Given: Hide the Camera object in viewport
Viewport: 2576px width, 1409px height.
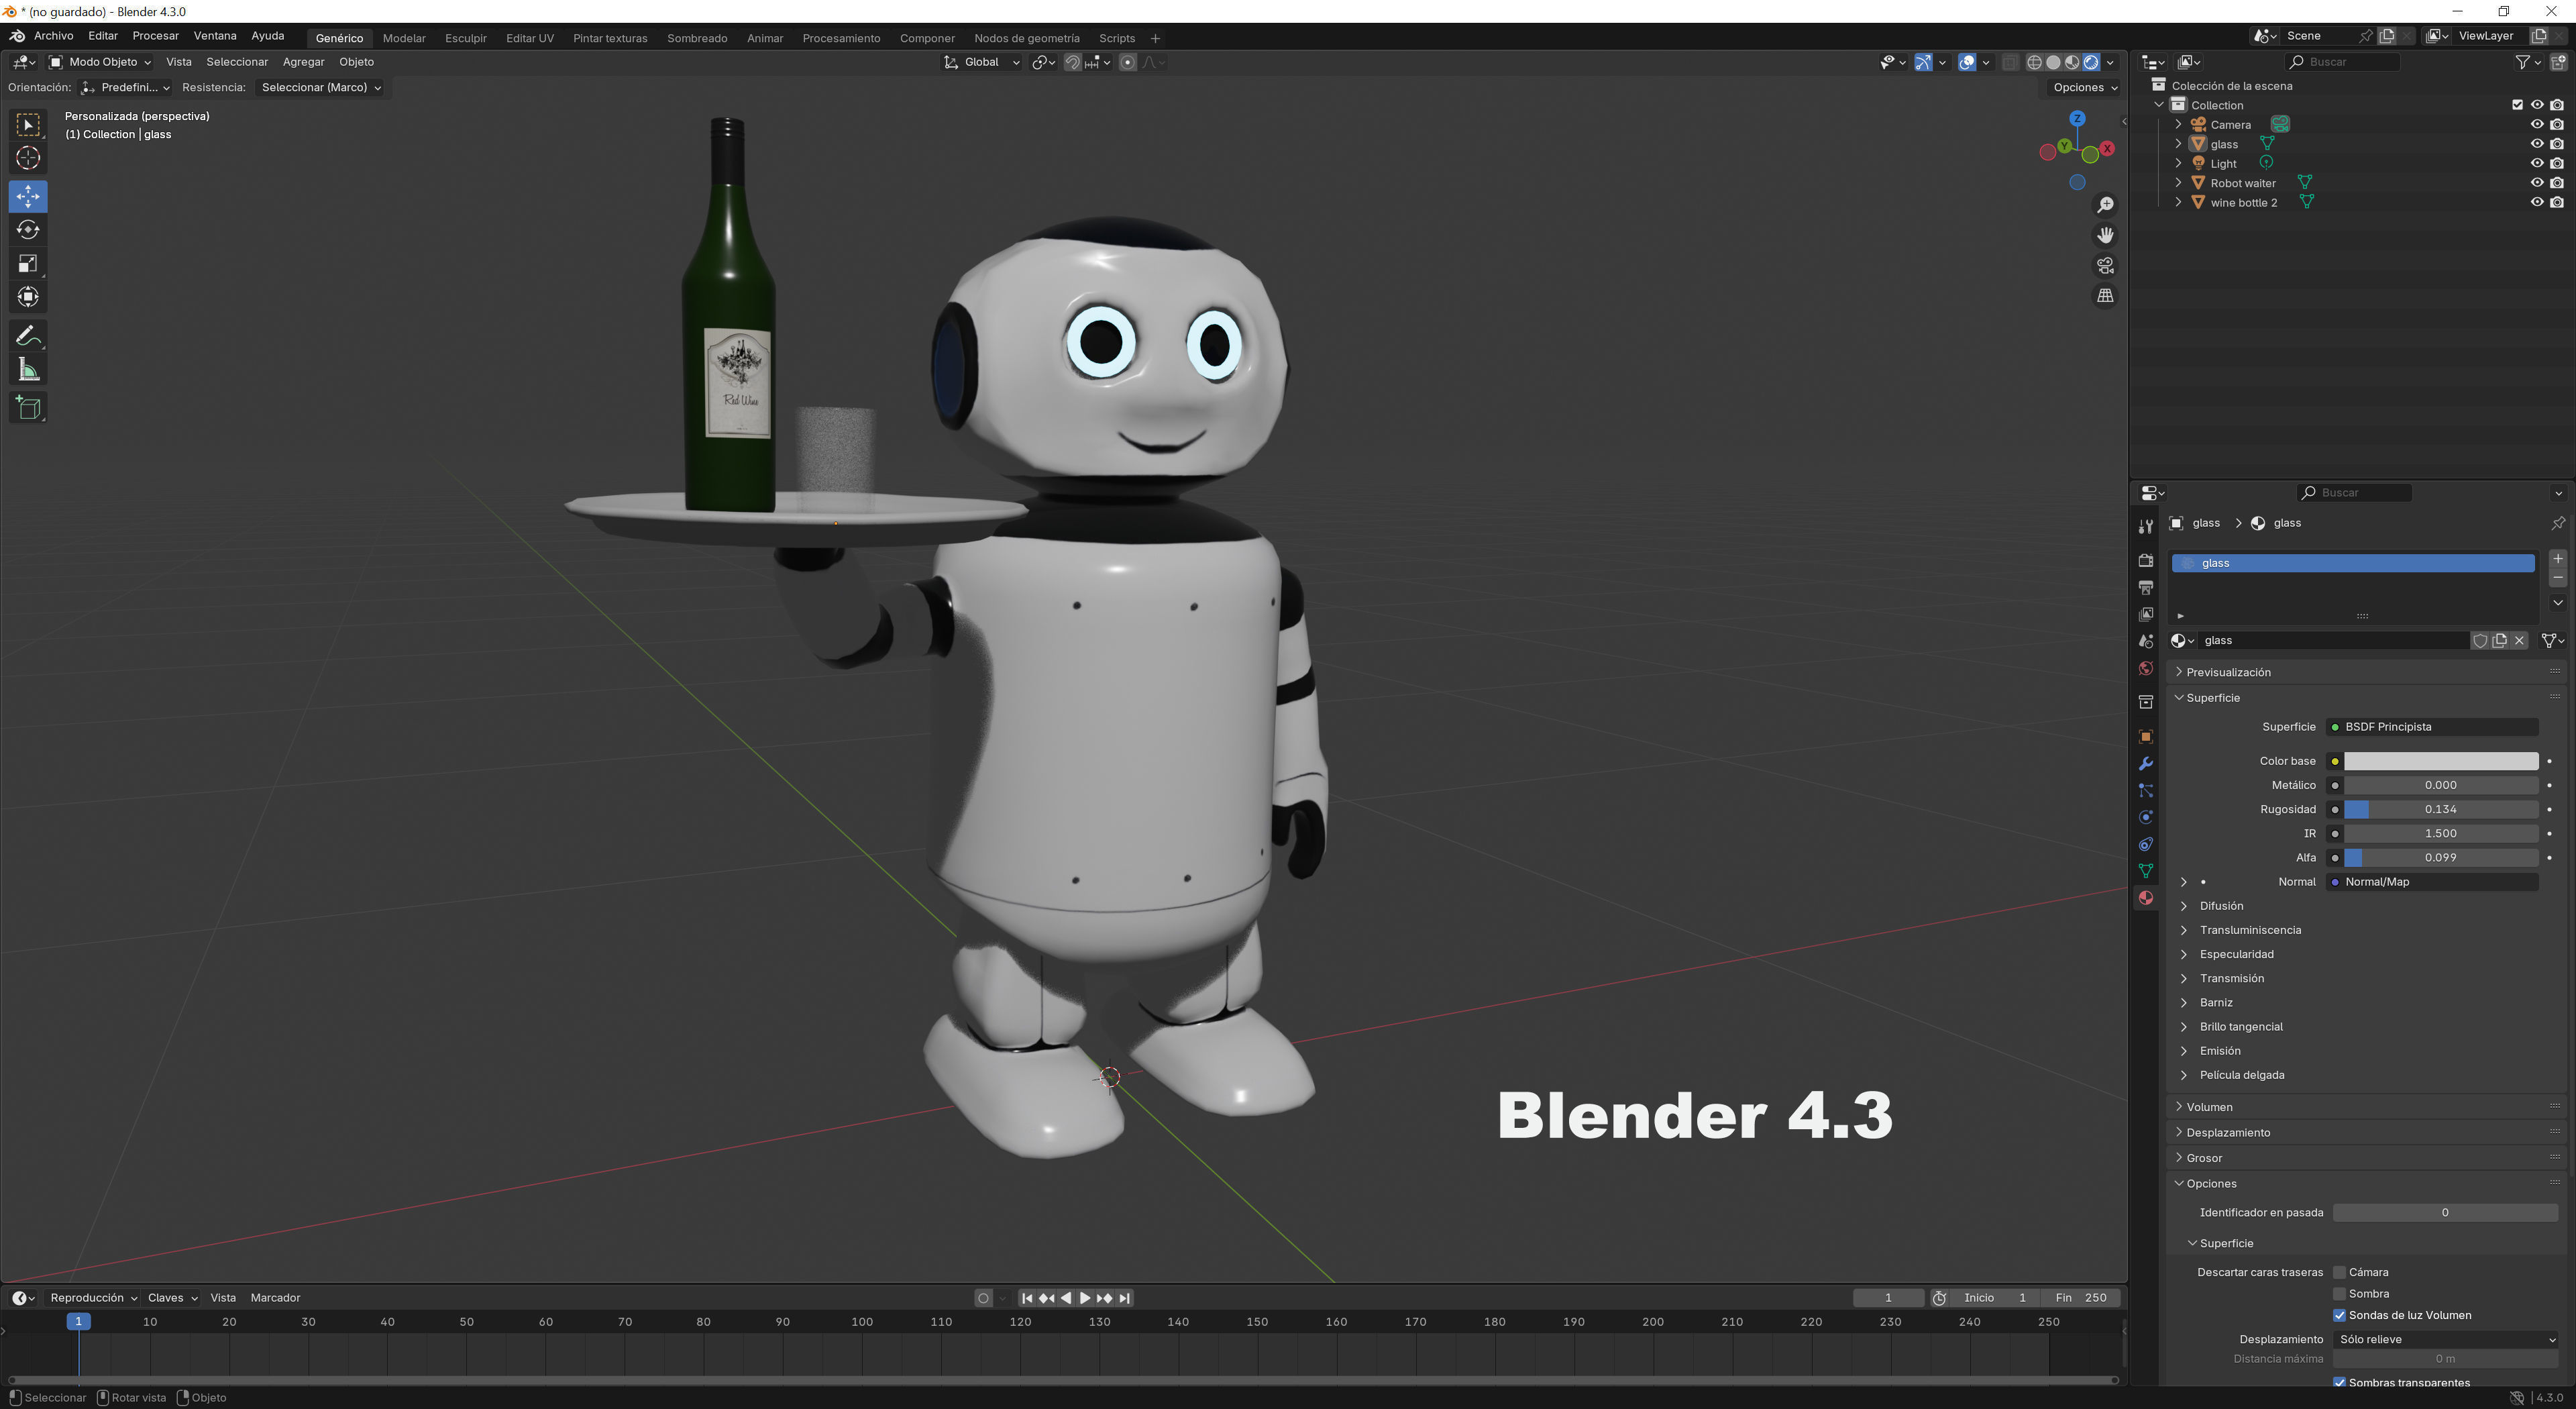Looking at the screenshot, I should (x=2536, y=125).
